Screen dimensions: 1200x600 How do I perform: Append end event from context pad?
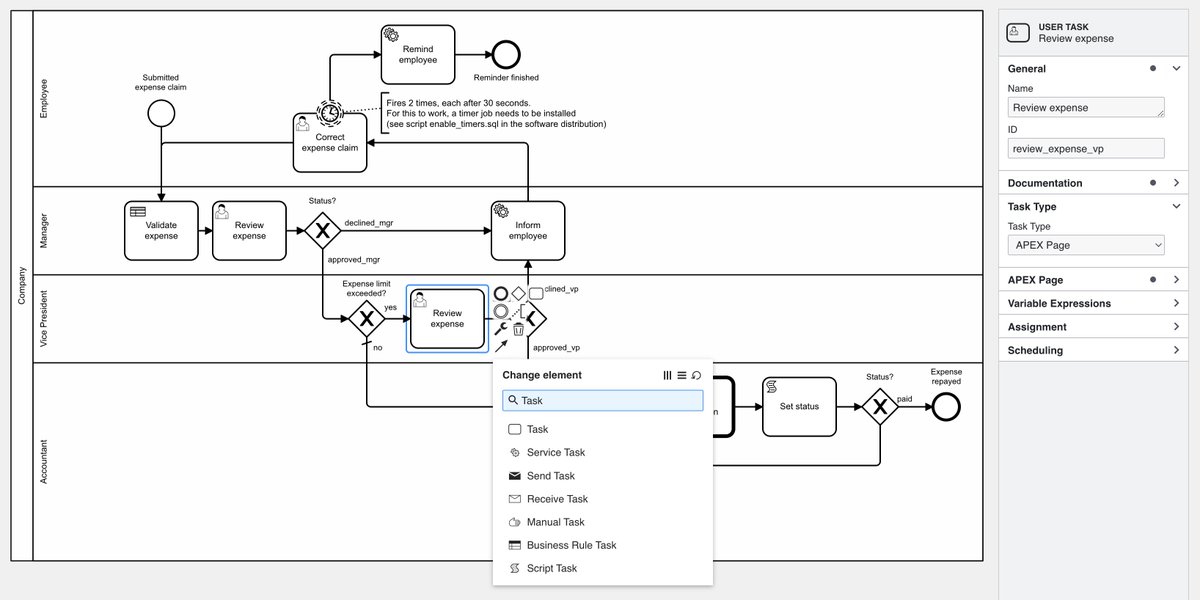[501, 293]
